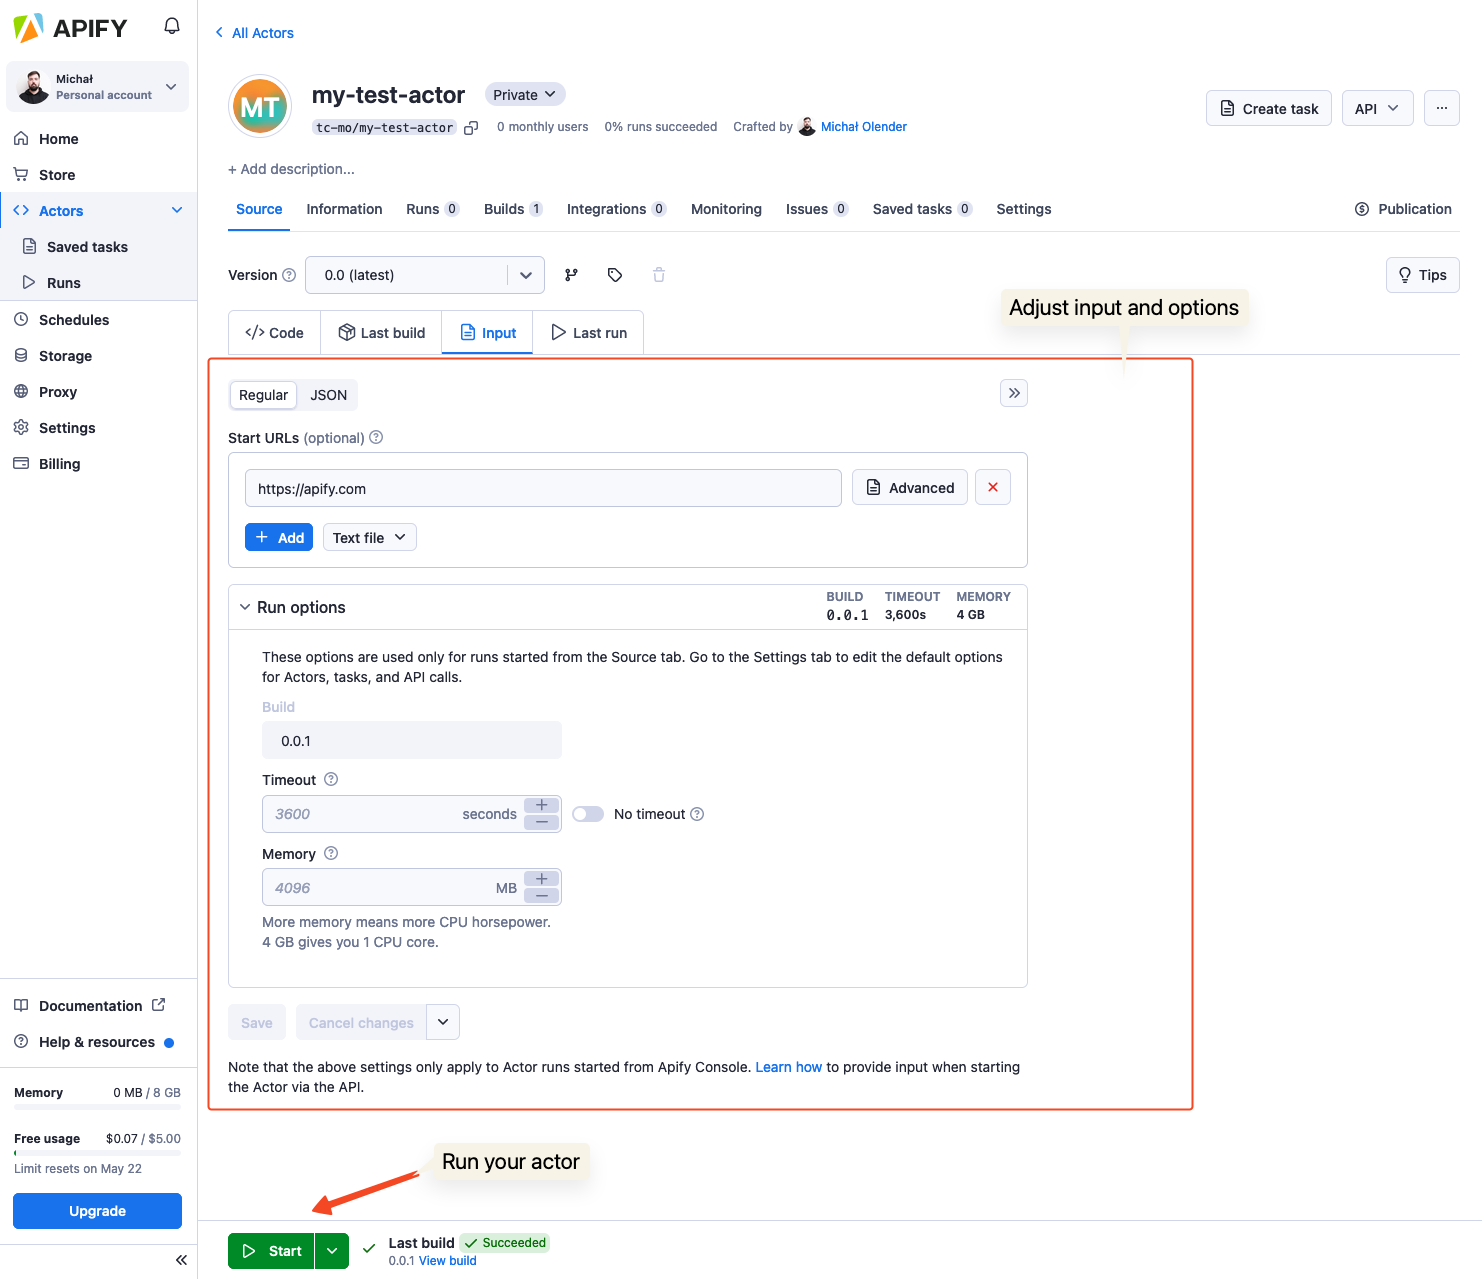Click the version branch icon
The height and width of the screenshot is (1279, 1482).
571,275
